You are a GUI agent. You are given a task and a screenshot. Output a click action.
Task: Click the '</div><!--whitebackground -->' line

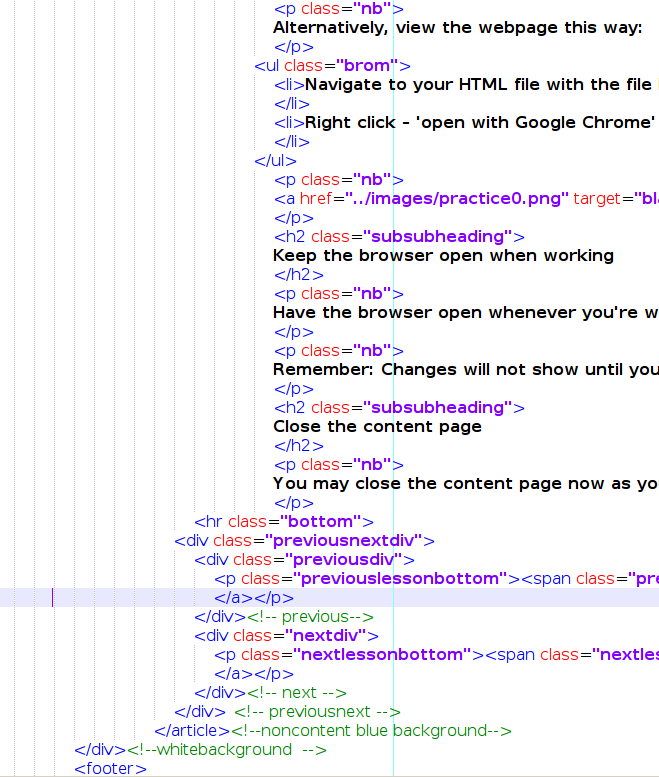click(201, 750)
